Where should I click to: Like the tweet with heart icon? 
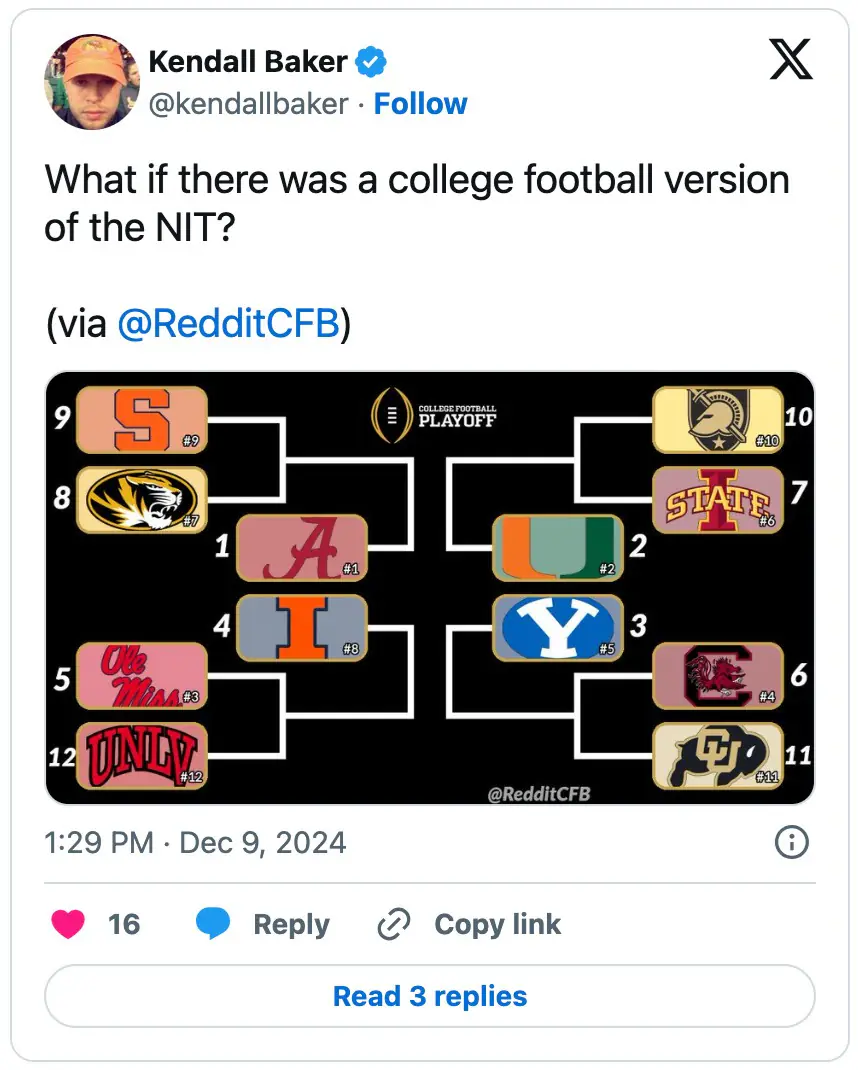(69, 924)
